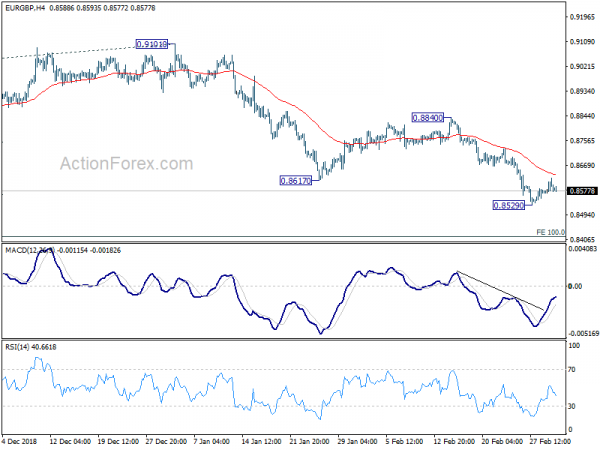Click the 19 Dec 12:00 date label
This screenshot has height=450, width=600.
tap(118, 441)
